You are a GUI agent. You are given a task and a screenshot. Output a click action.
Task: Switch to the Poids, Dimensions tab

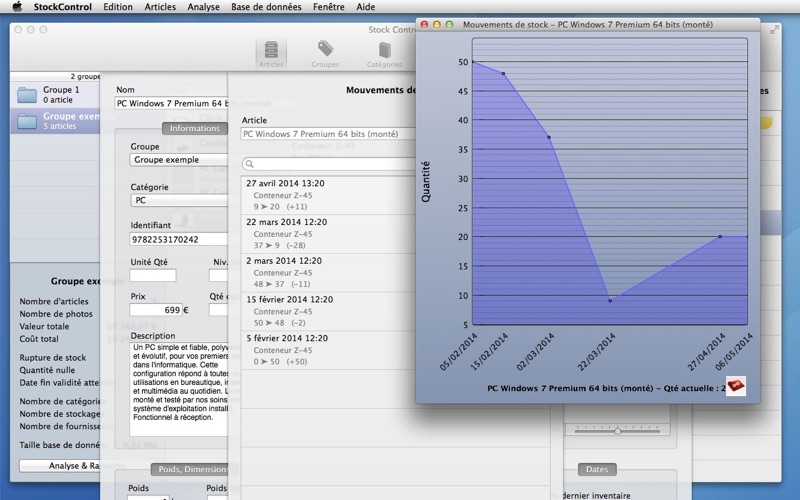[190, 469]
